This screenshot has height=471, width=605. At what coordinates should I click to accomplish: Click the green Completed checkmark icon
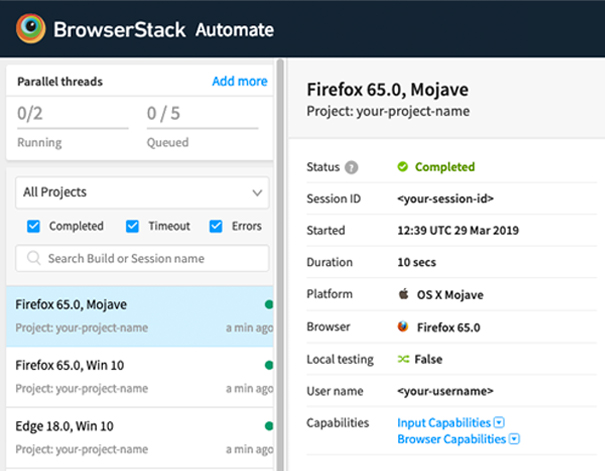[x=402, y=167]
